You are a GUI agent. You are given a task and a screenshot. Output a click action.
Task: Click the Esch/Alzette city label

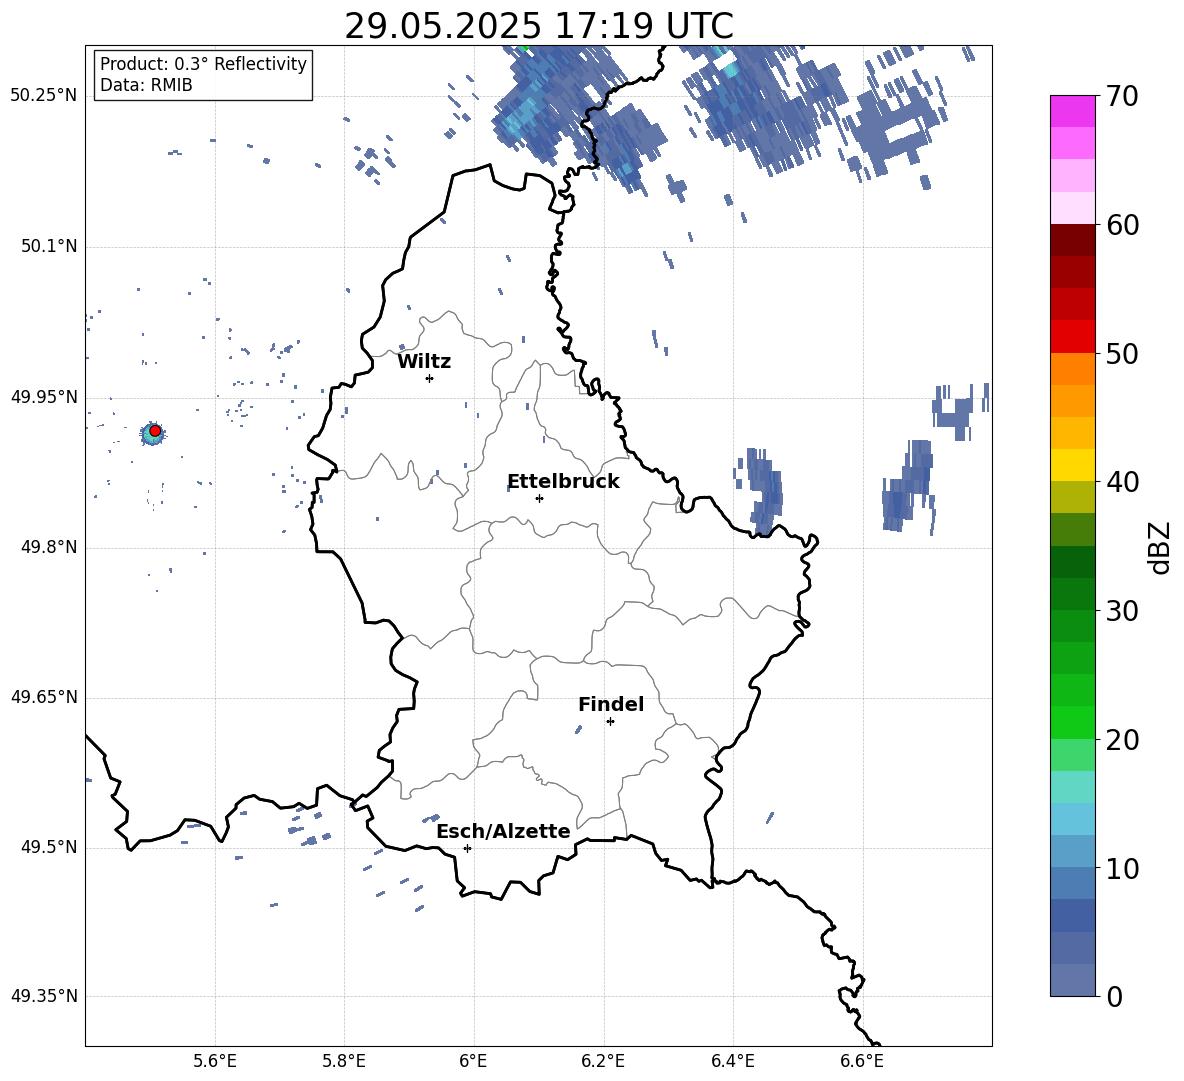(503, 831)
